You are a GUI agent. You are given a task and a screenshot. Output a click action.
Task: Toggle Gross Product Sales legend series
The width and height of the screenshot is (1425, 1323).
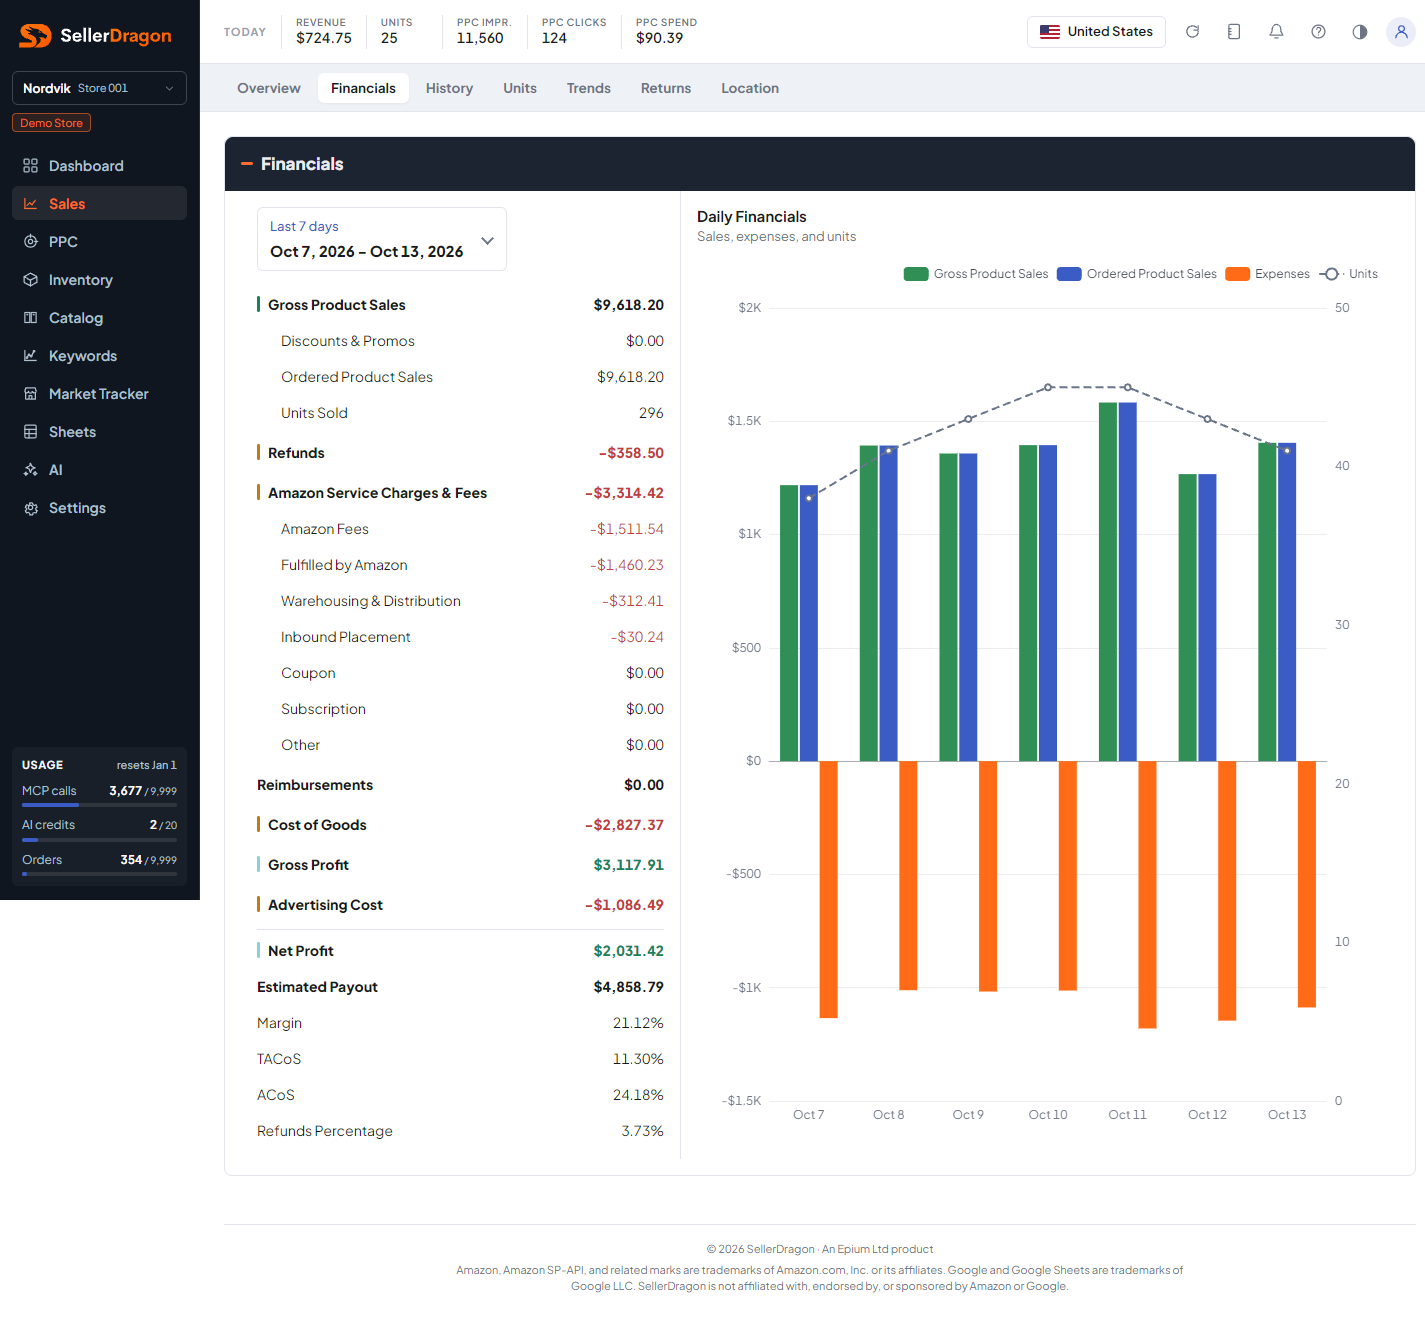(976, 274)
